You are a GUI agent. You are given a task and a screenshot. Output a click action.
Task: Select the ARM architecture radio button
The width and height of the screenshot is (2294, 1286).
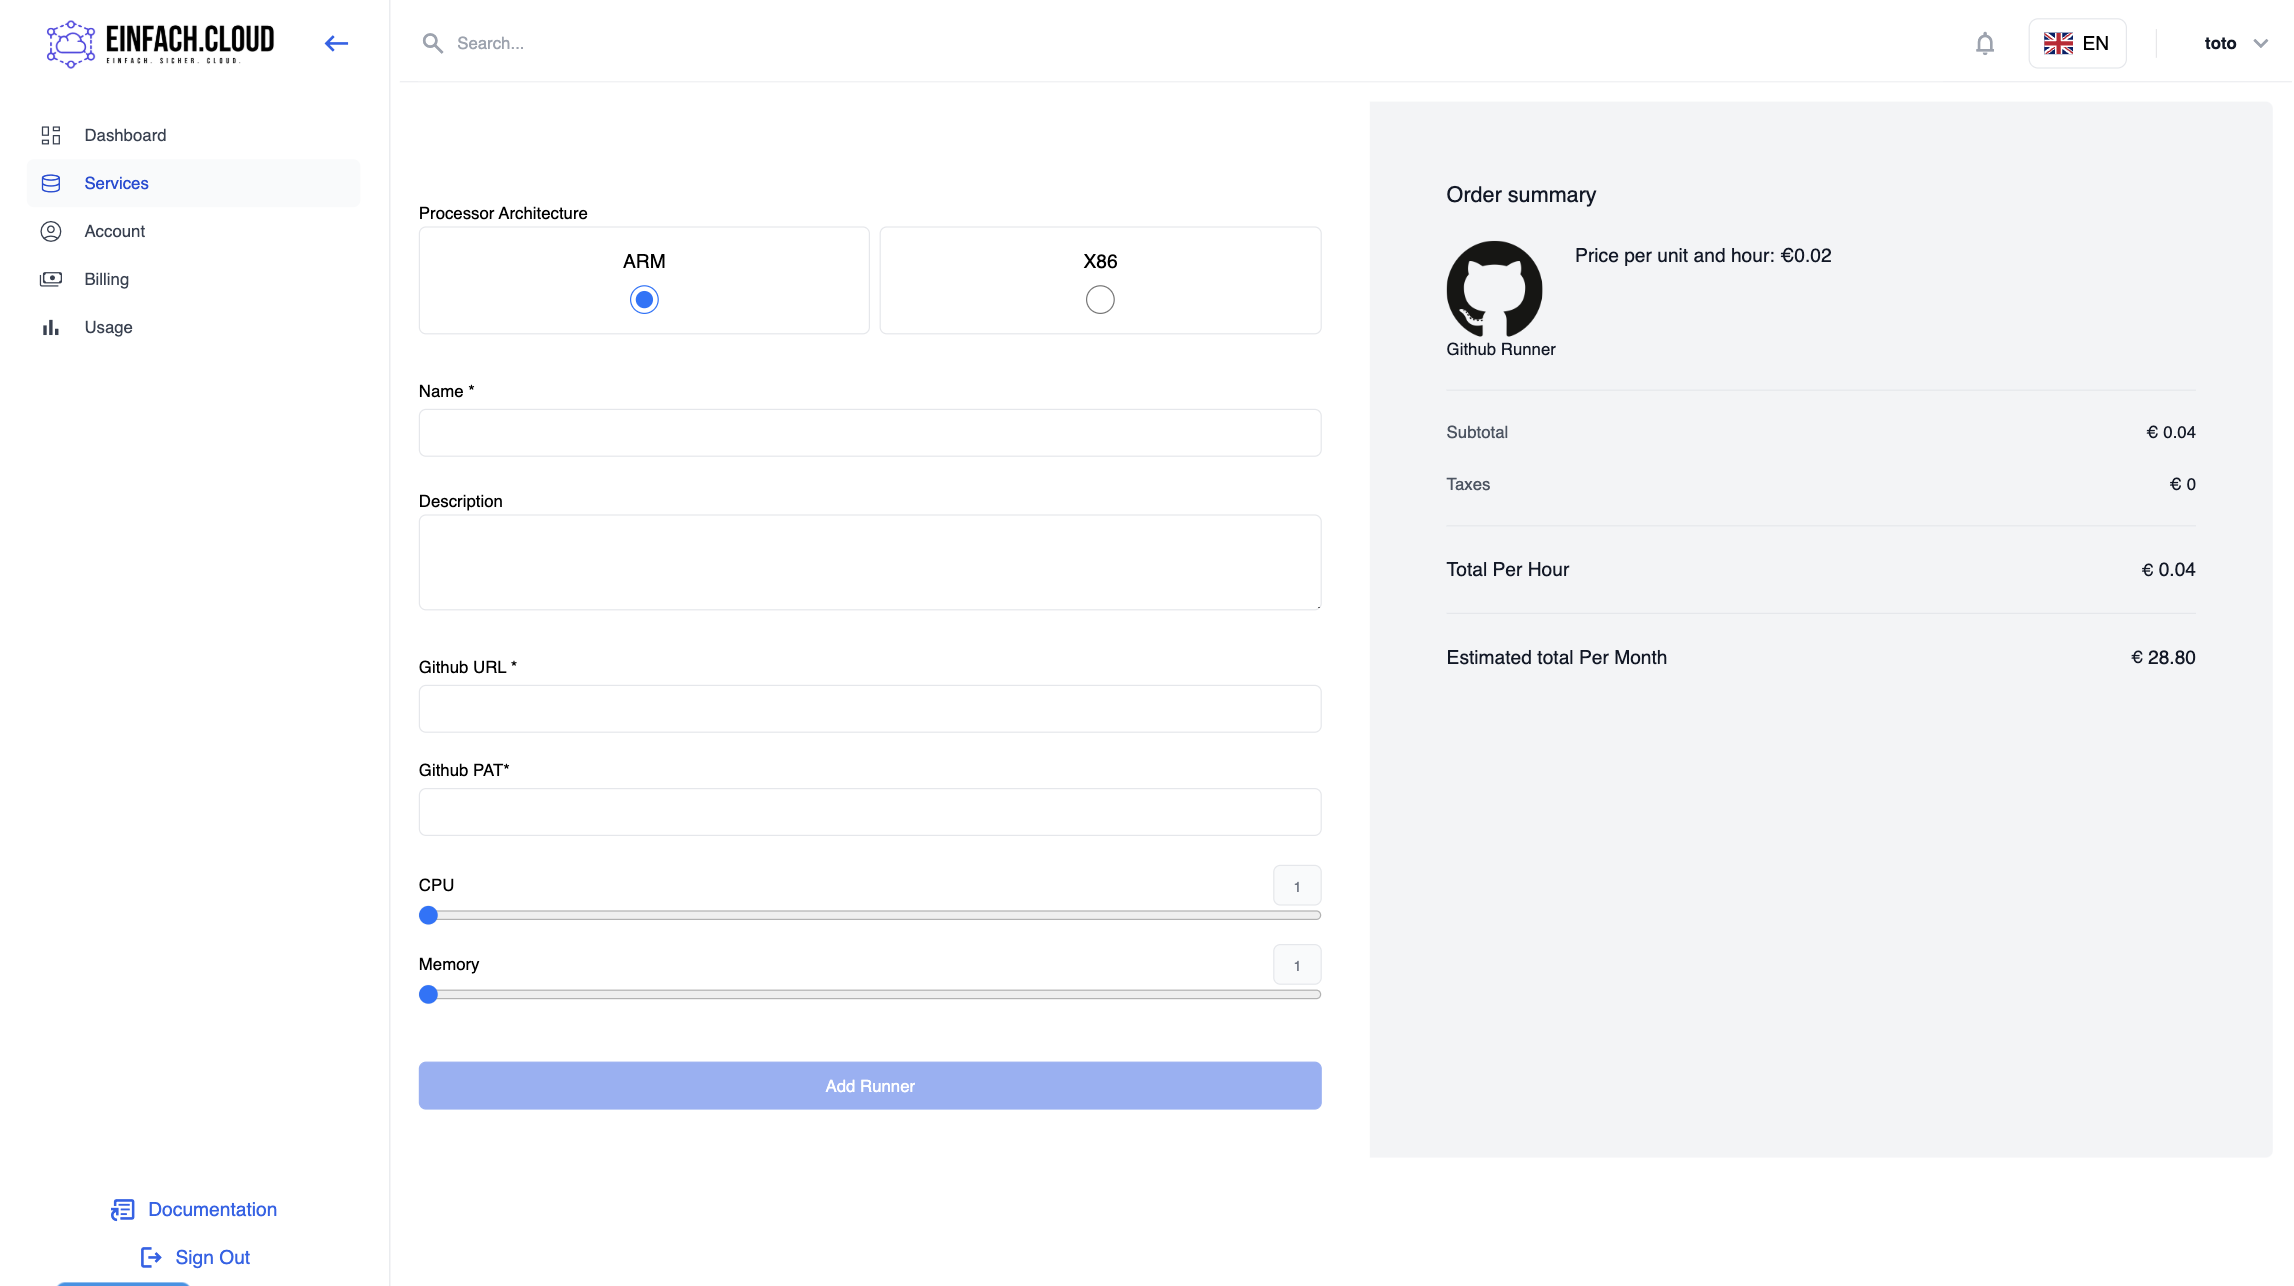(644, 299)
